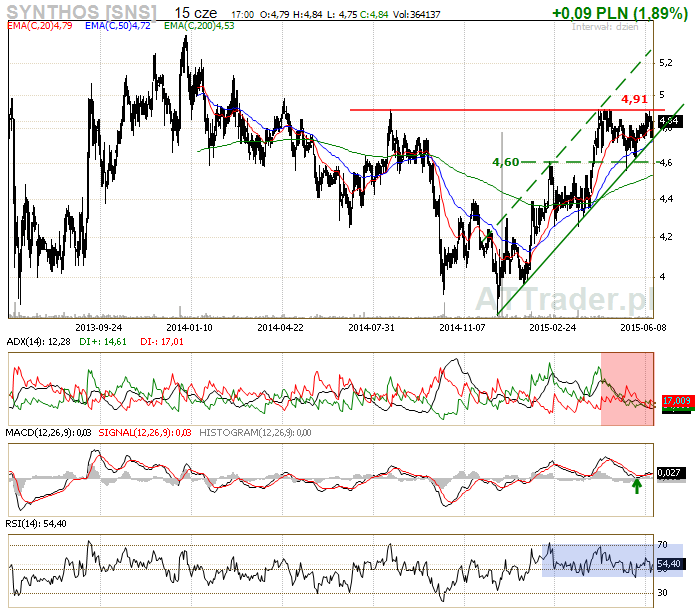Click the green DI+: 14,61 label
700x613 pixels.
pos(103,342)
